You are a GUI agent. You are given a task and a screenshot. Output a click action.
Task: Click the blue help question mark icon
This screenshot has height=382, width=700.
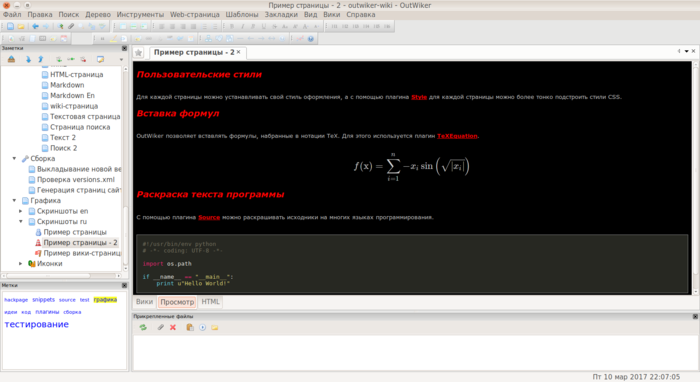coord(311,39)
